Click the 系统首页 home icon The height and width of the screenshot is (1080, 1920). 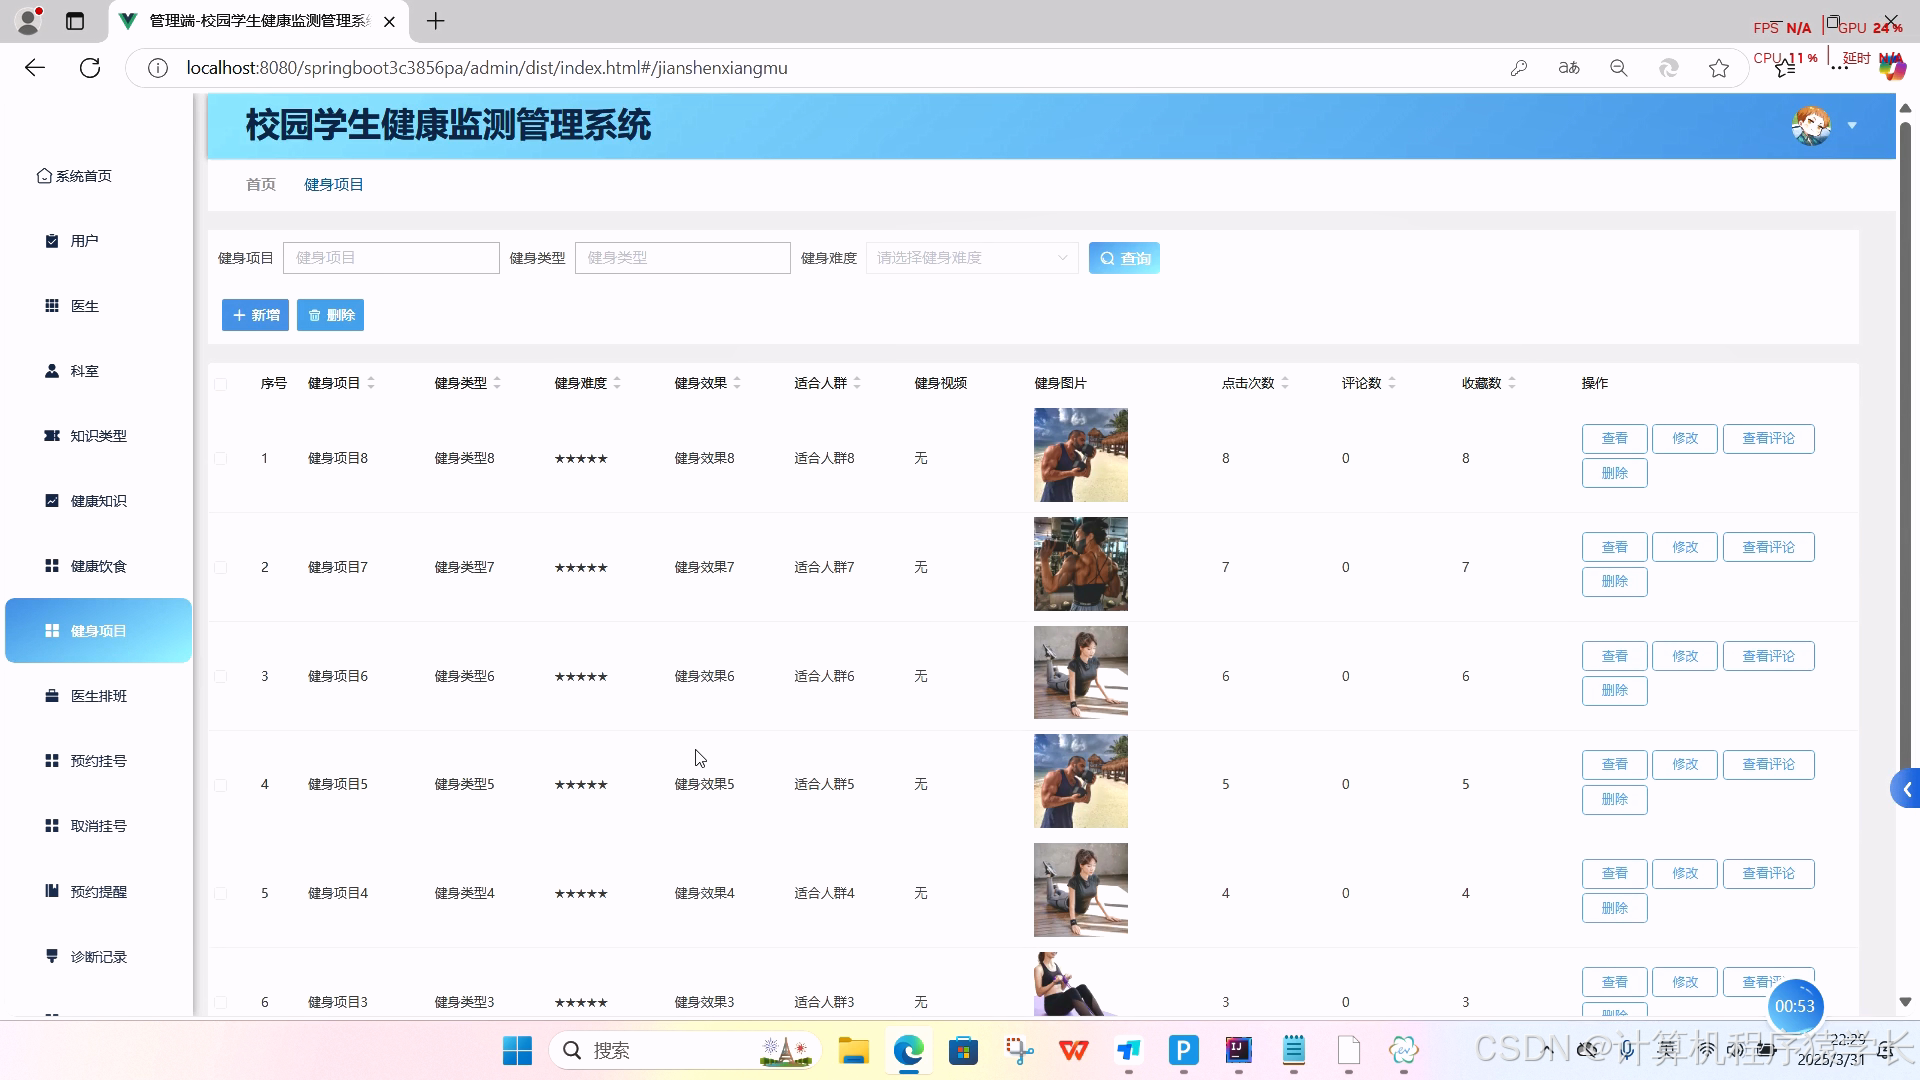(x=43, y=174)
